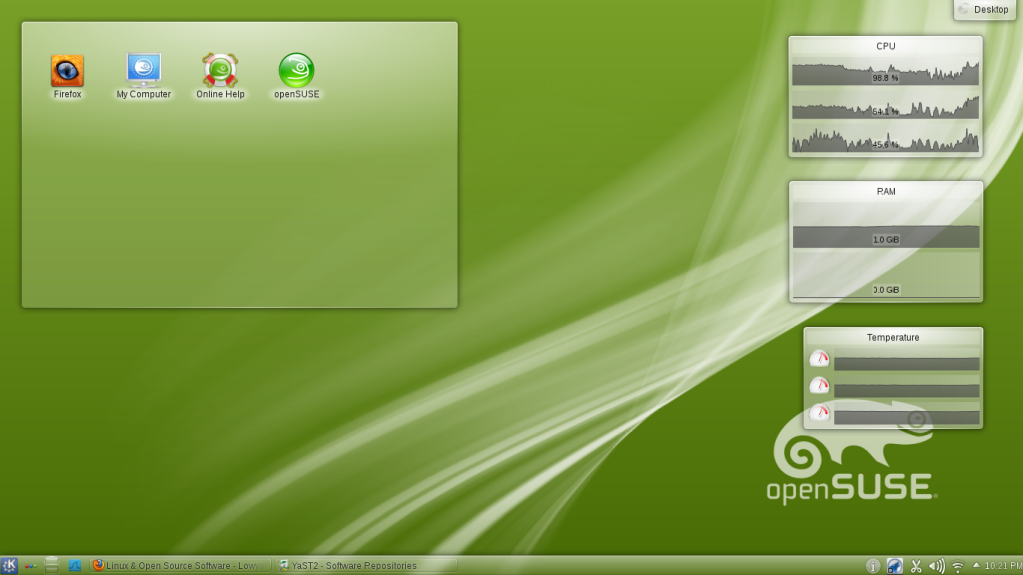
Task: Open the volume speaker tray icon
Action: tap(936, 566)
